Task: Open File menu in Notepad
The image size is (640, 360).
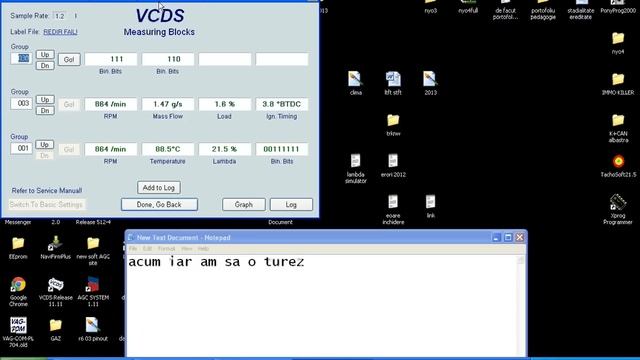Action: click(133, 249)
